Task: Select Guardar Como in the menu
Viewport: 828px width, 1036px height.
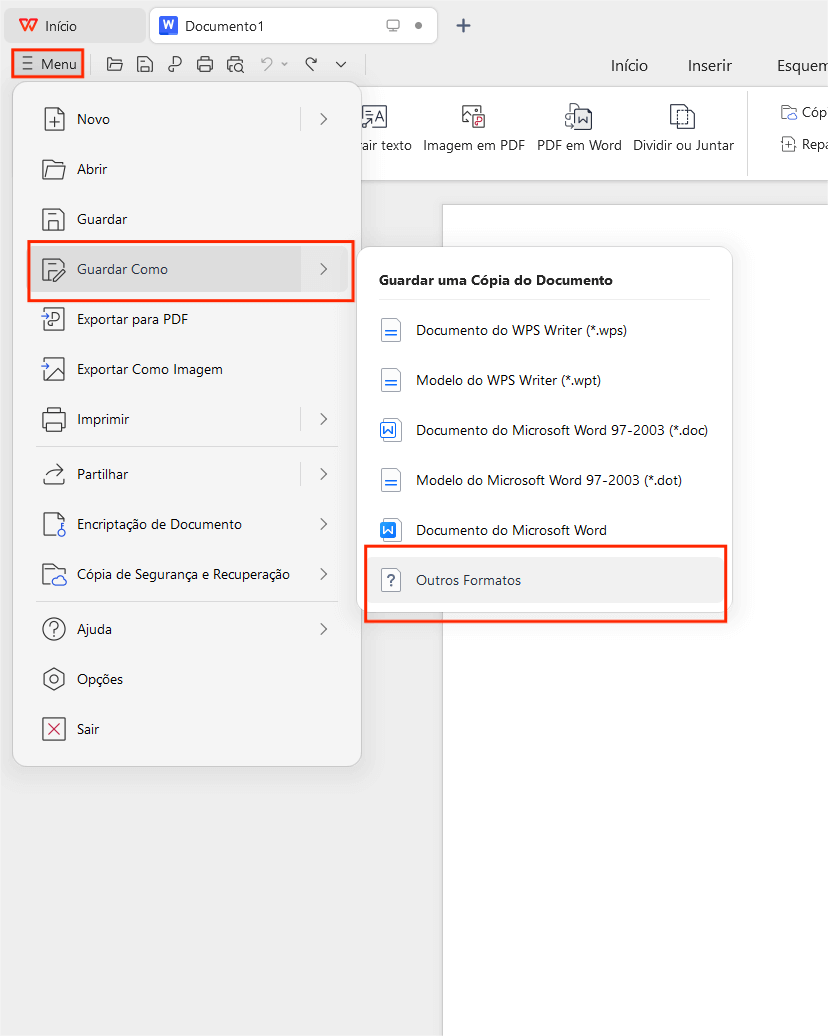Action: coord(167,270)
